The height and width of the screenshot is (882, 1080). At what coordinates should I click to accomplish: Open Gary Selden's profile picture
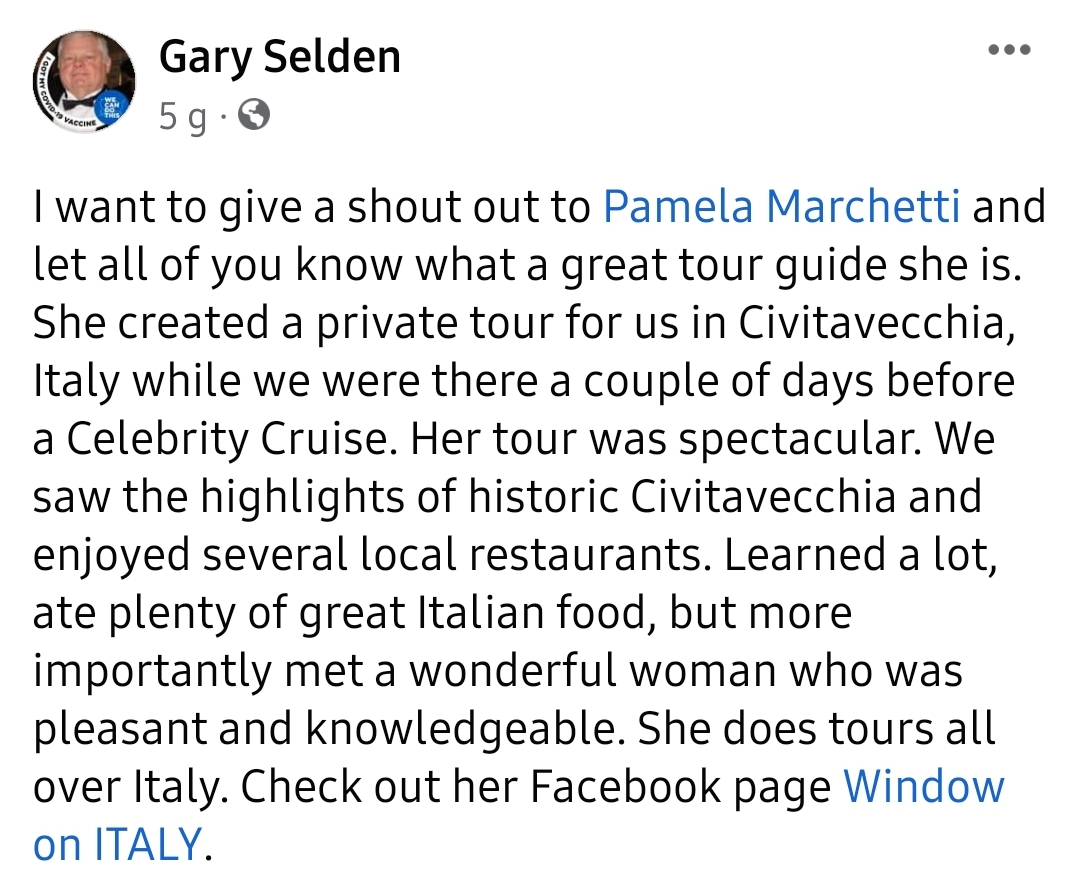pos(83,81)
